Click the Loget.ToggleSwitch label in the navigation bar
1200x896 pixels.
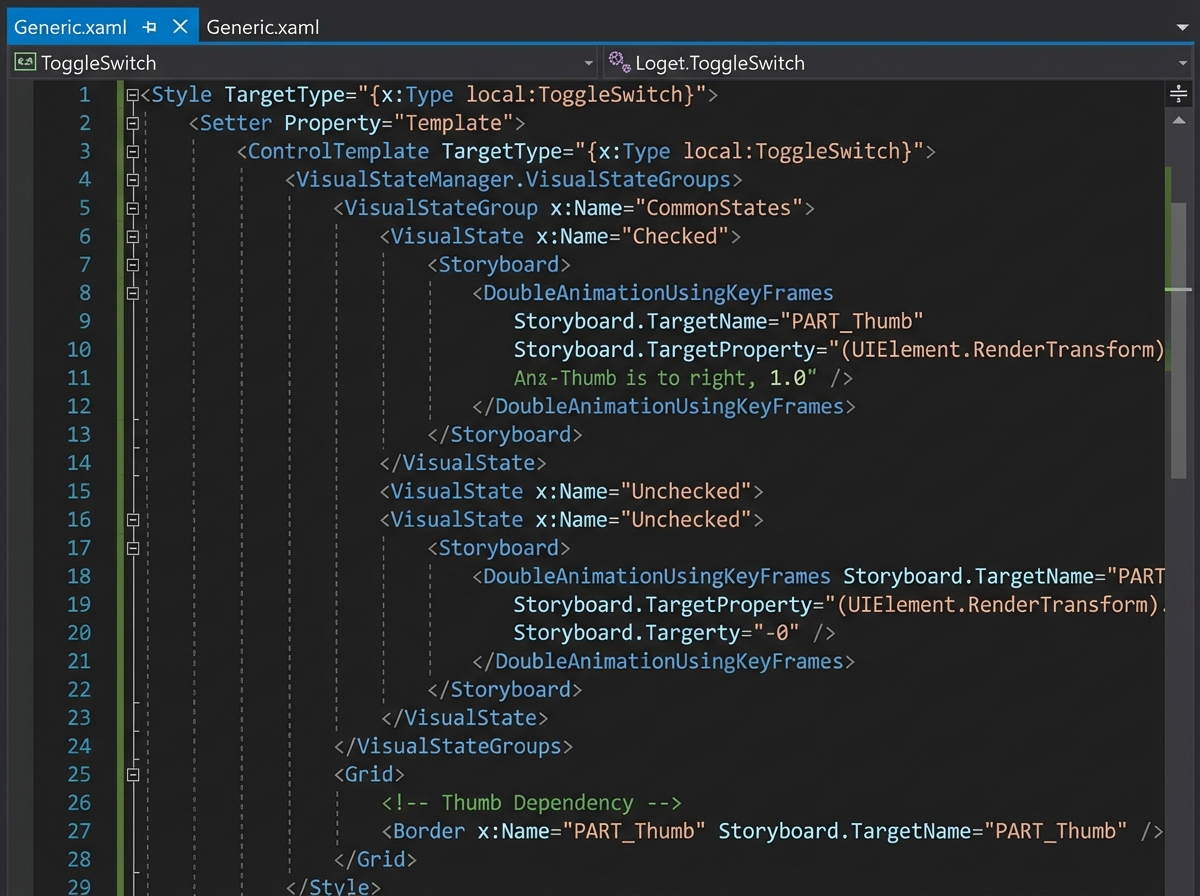click(x=722, y=62)
